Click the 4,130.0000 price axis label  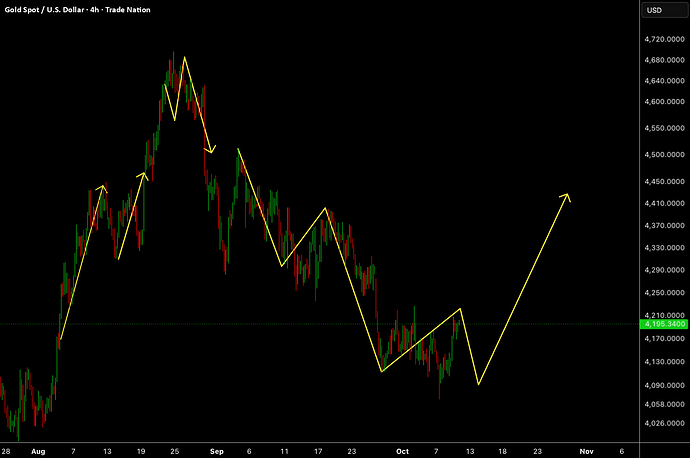click(x=664, y=362)
